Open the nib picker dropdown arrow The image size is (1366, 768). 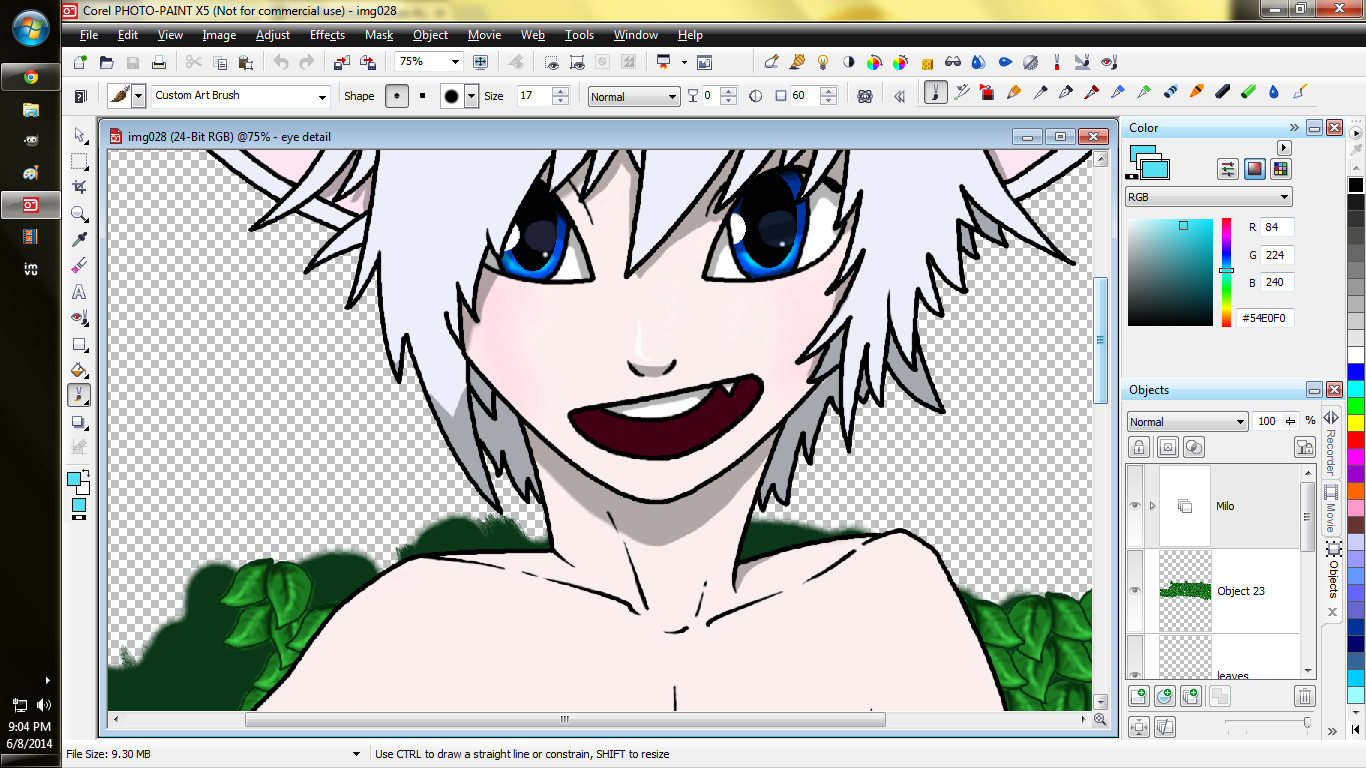click(472, 96)
